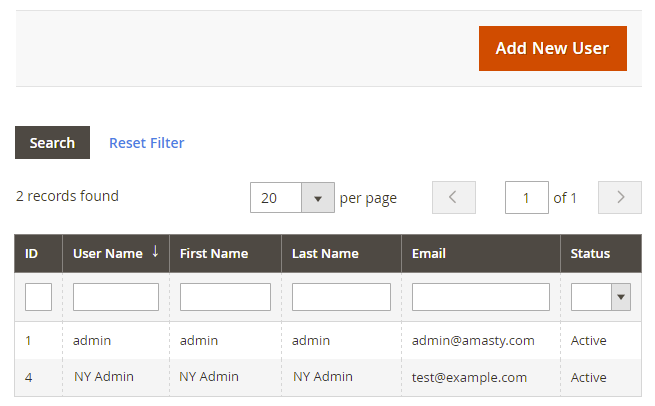655x406 pixels.
Task: Sort by Status column header
Action: pos(590,254)
